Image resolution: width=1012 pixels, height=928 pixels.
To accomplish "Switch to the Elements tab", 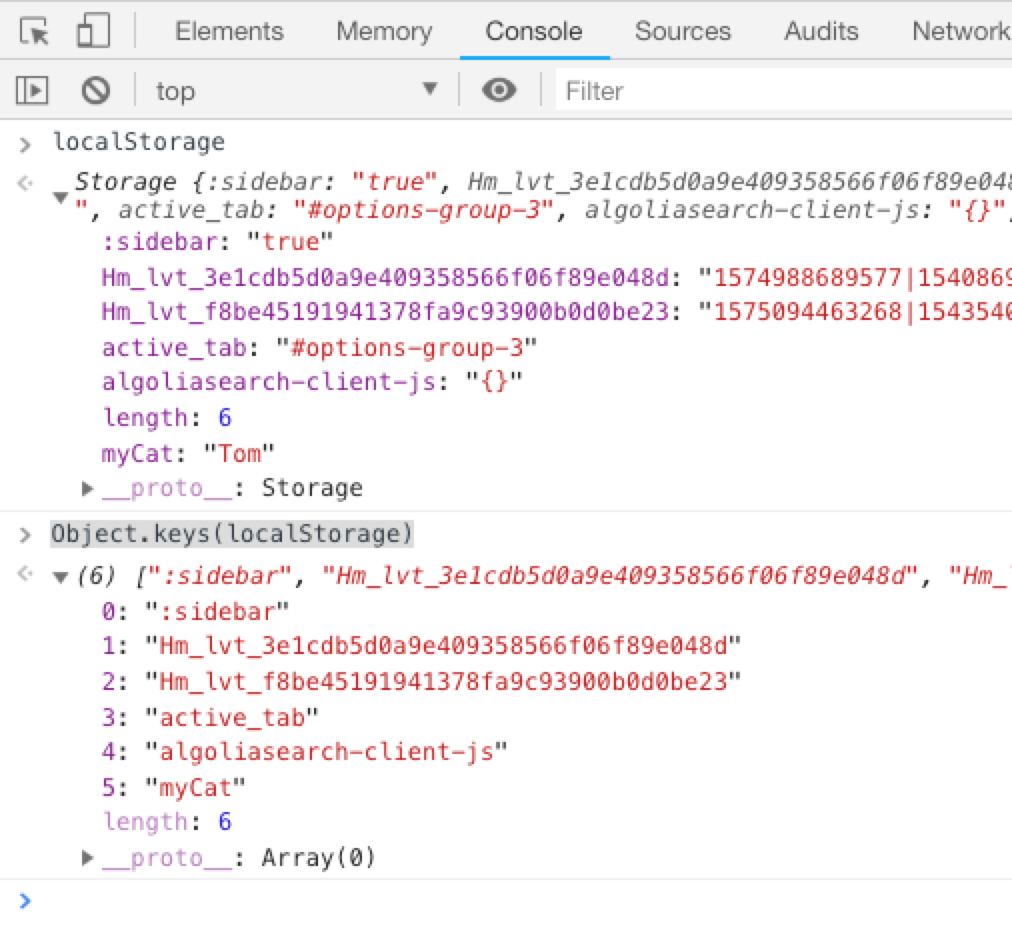I will pos(229,31).
